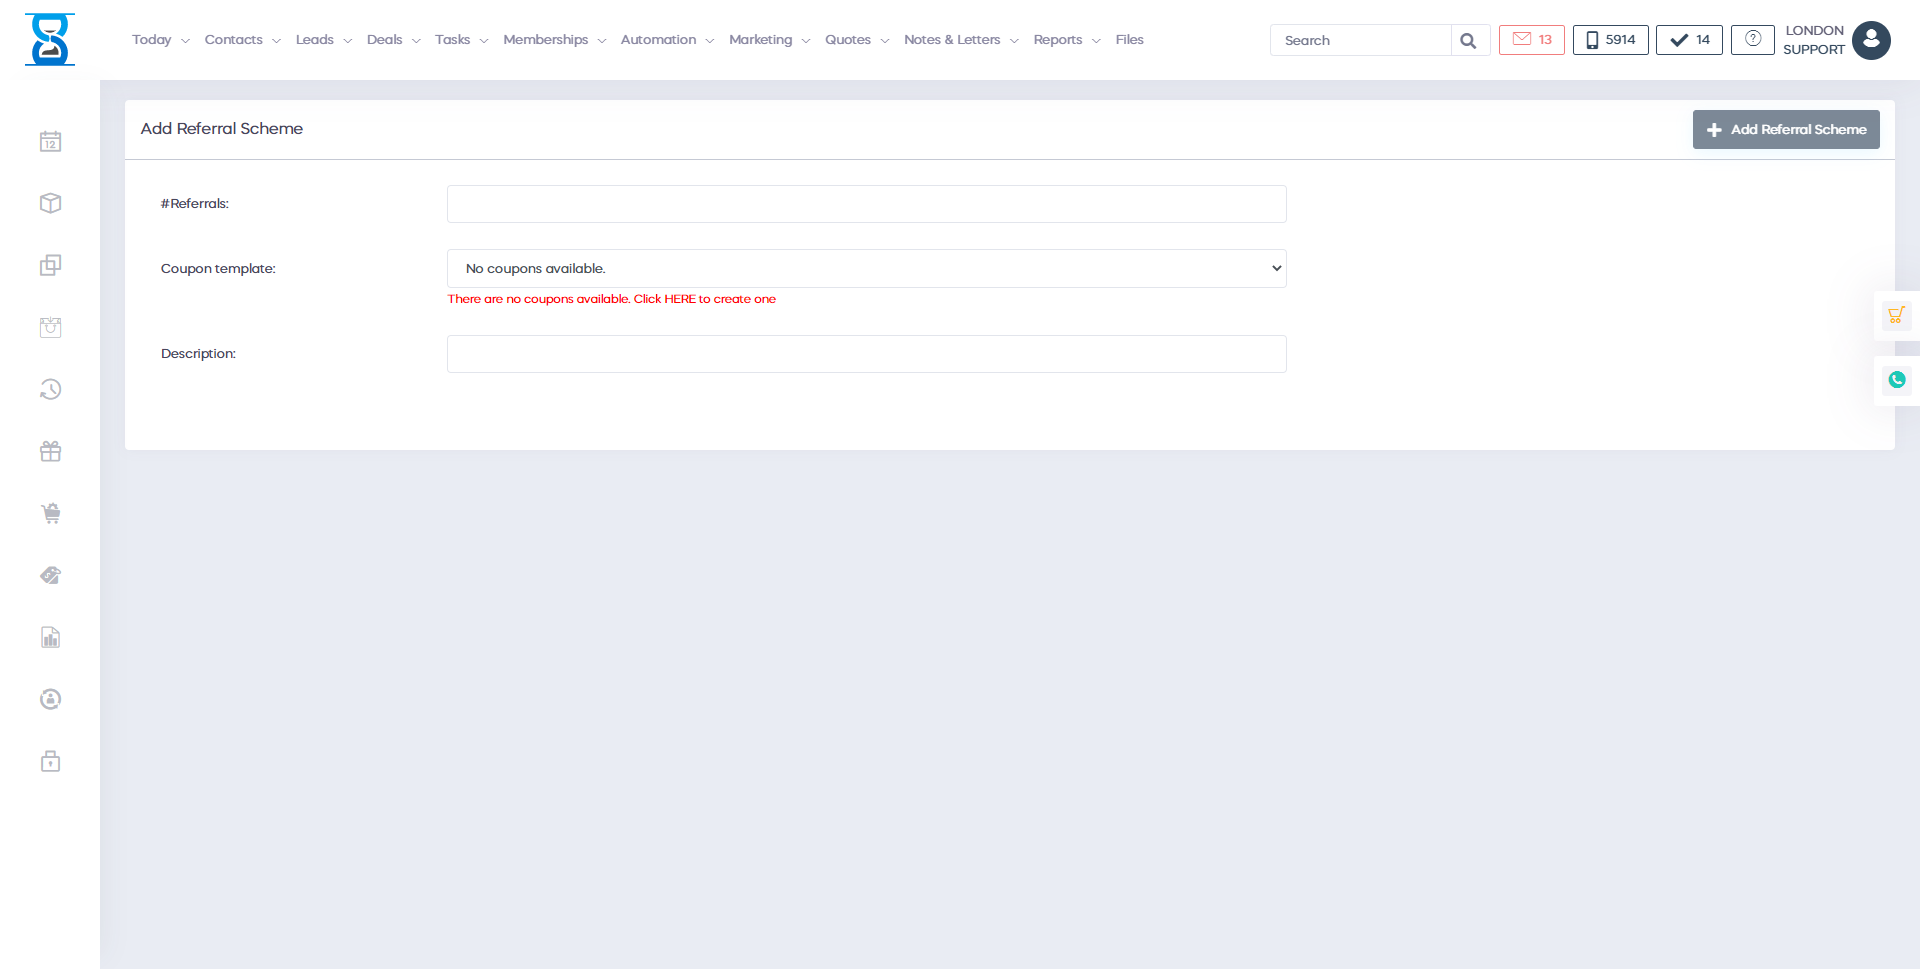1920x969 pixels.
Task: Click the orange cart icon on the right edge
Action: [x=1897, y=315]
